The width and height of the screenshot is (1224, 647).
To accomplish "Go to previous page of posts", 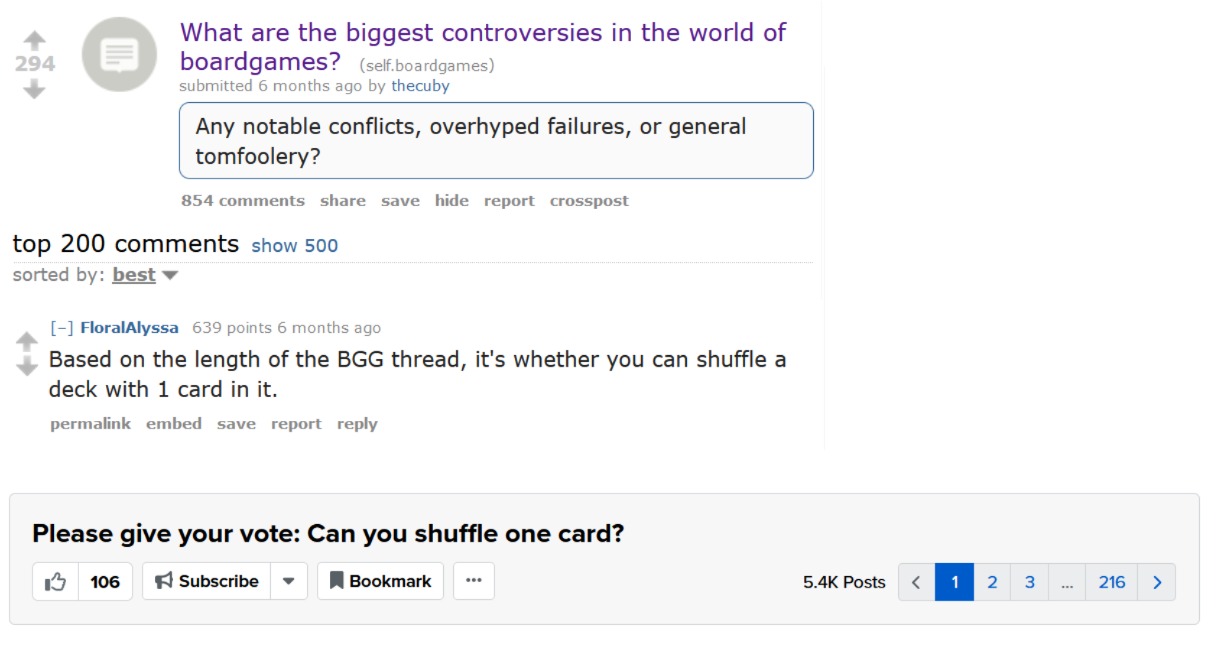I will tap(916, 582).
